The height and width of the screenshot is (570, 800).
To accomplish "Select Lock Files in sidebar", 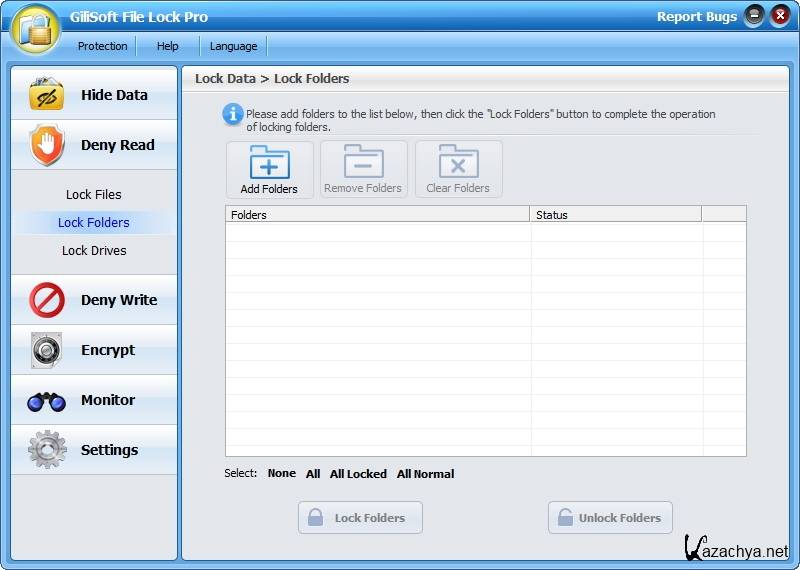I will coord(94,195).
